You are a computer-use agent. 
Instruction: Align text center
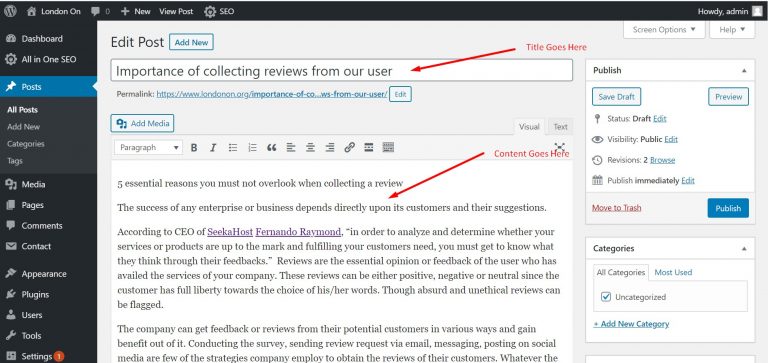(311, 147)
